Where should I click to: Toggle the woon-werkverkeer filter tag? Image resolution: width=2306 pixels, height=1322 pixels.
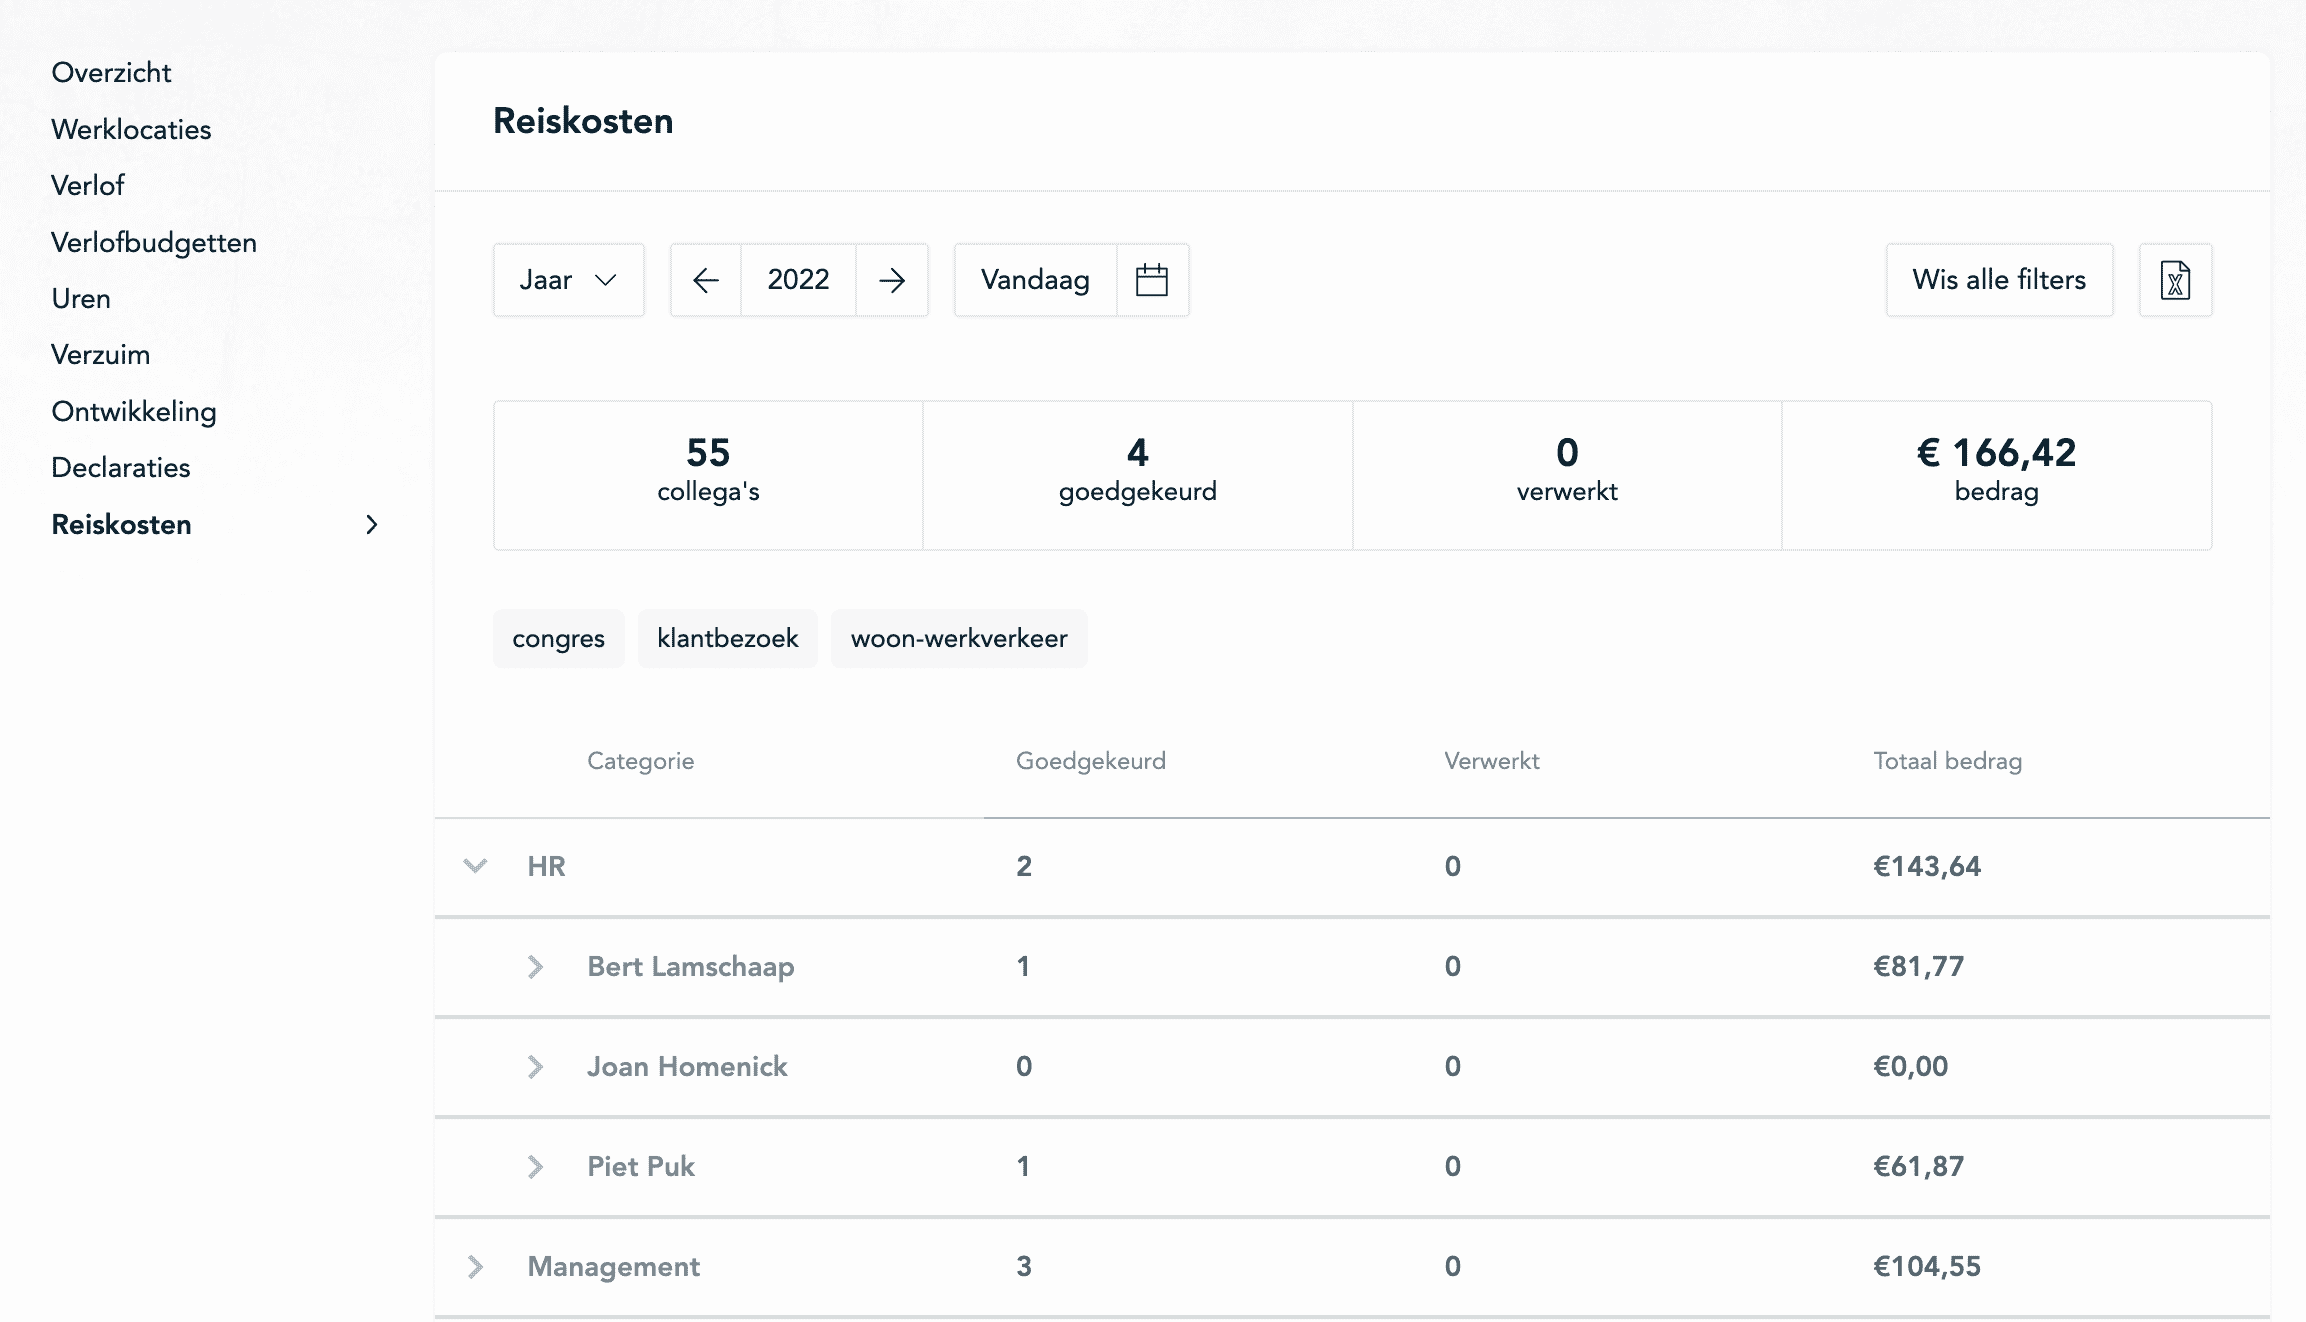pyautogui.click(x=958, y=638)
